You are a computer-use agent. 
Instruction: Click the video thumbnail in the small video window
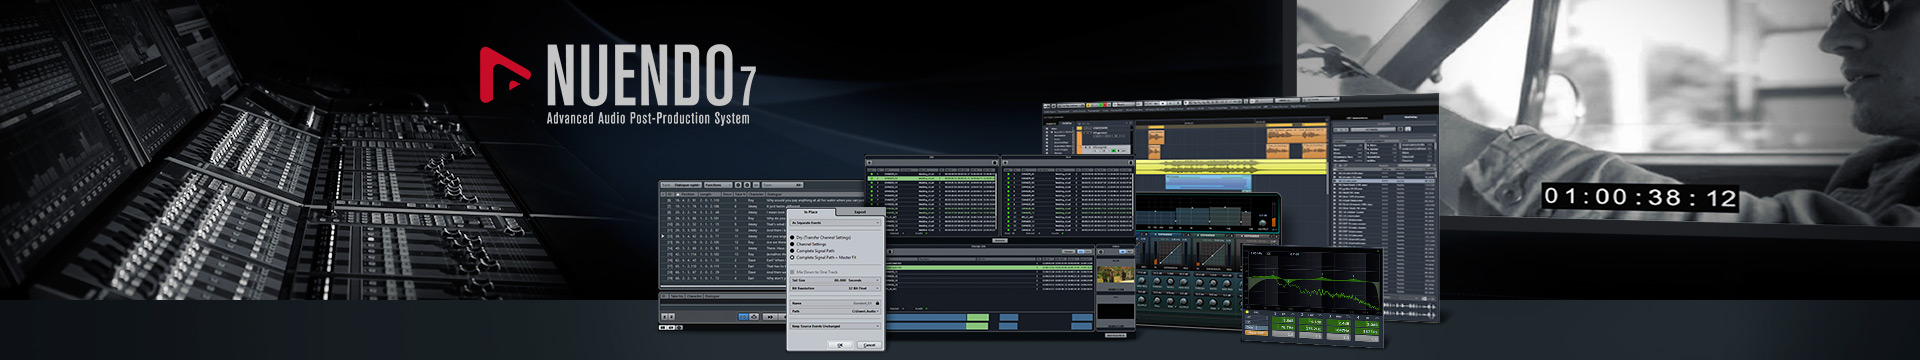(x=1115, y=275)
